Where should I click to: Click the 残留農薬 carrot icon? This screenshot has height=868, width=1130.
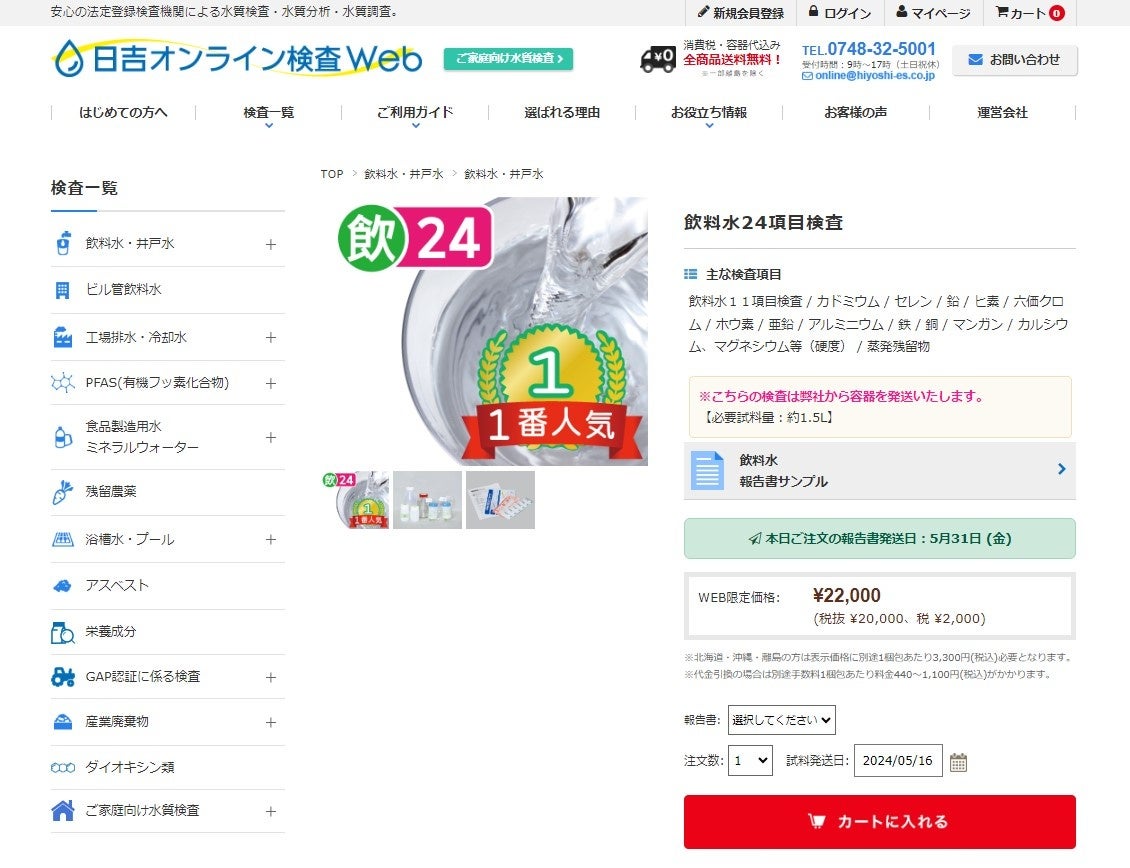[x=63, y=492]
